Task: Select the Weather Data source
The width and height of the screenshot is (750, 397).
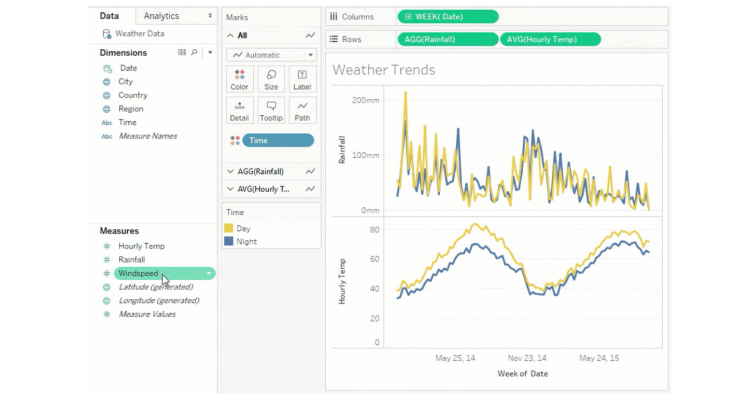Action: (139, 33)
